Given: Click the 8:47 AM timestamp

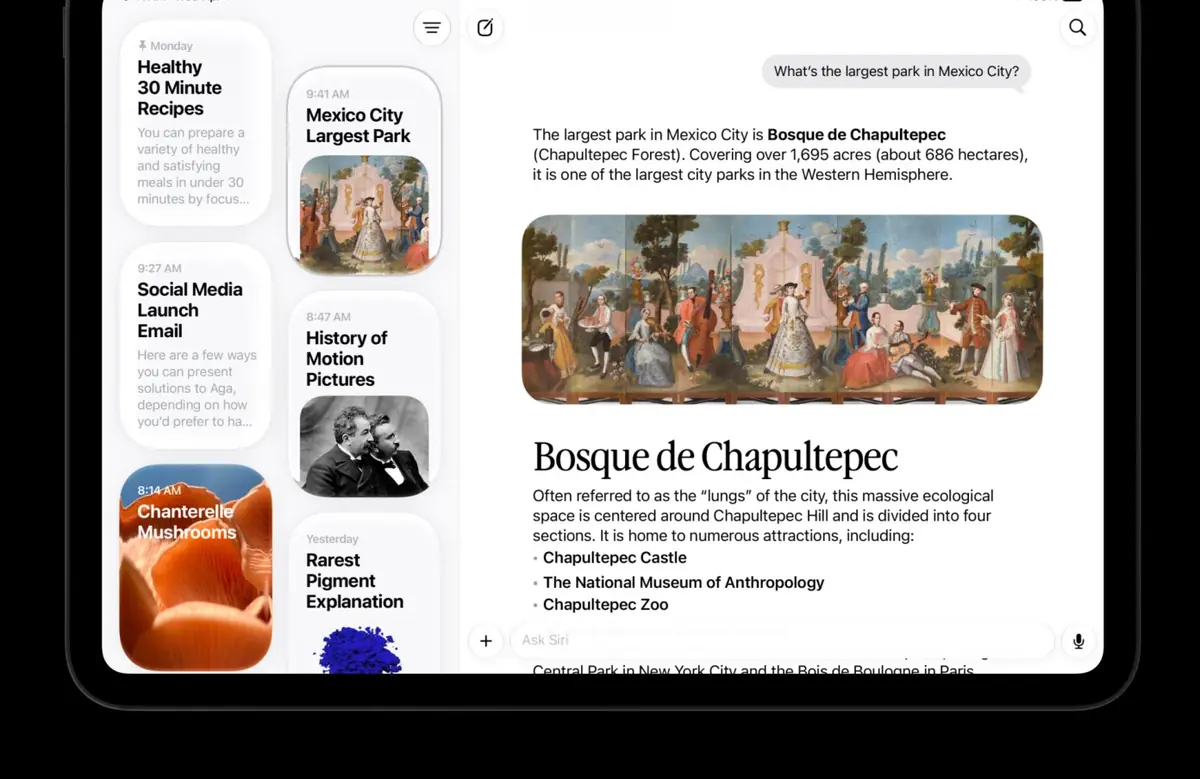Looking at the screenshot, I should pos(328,317).
